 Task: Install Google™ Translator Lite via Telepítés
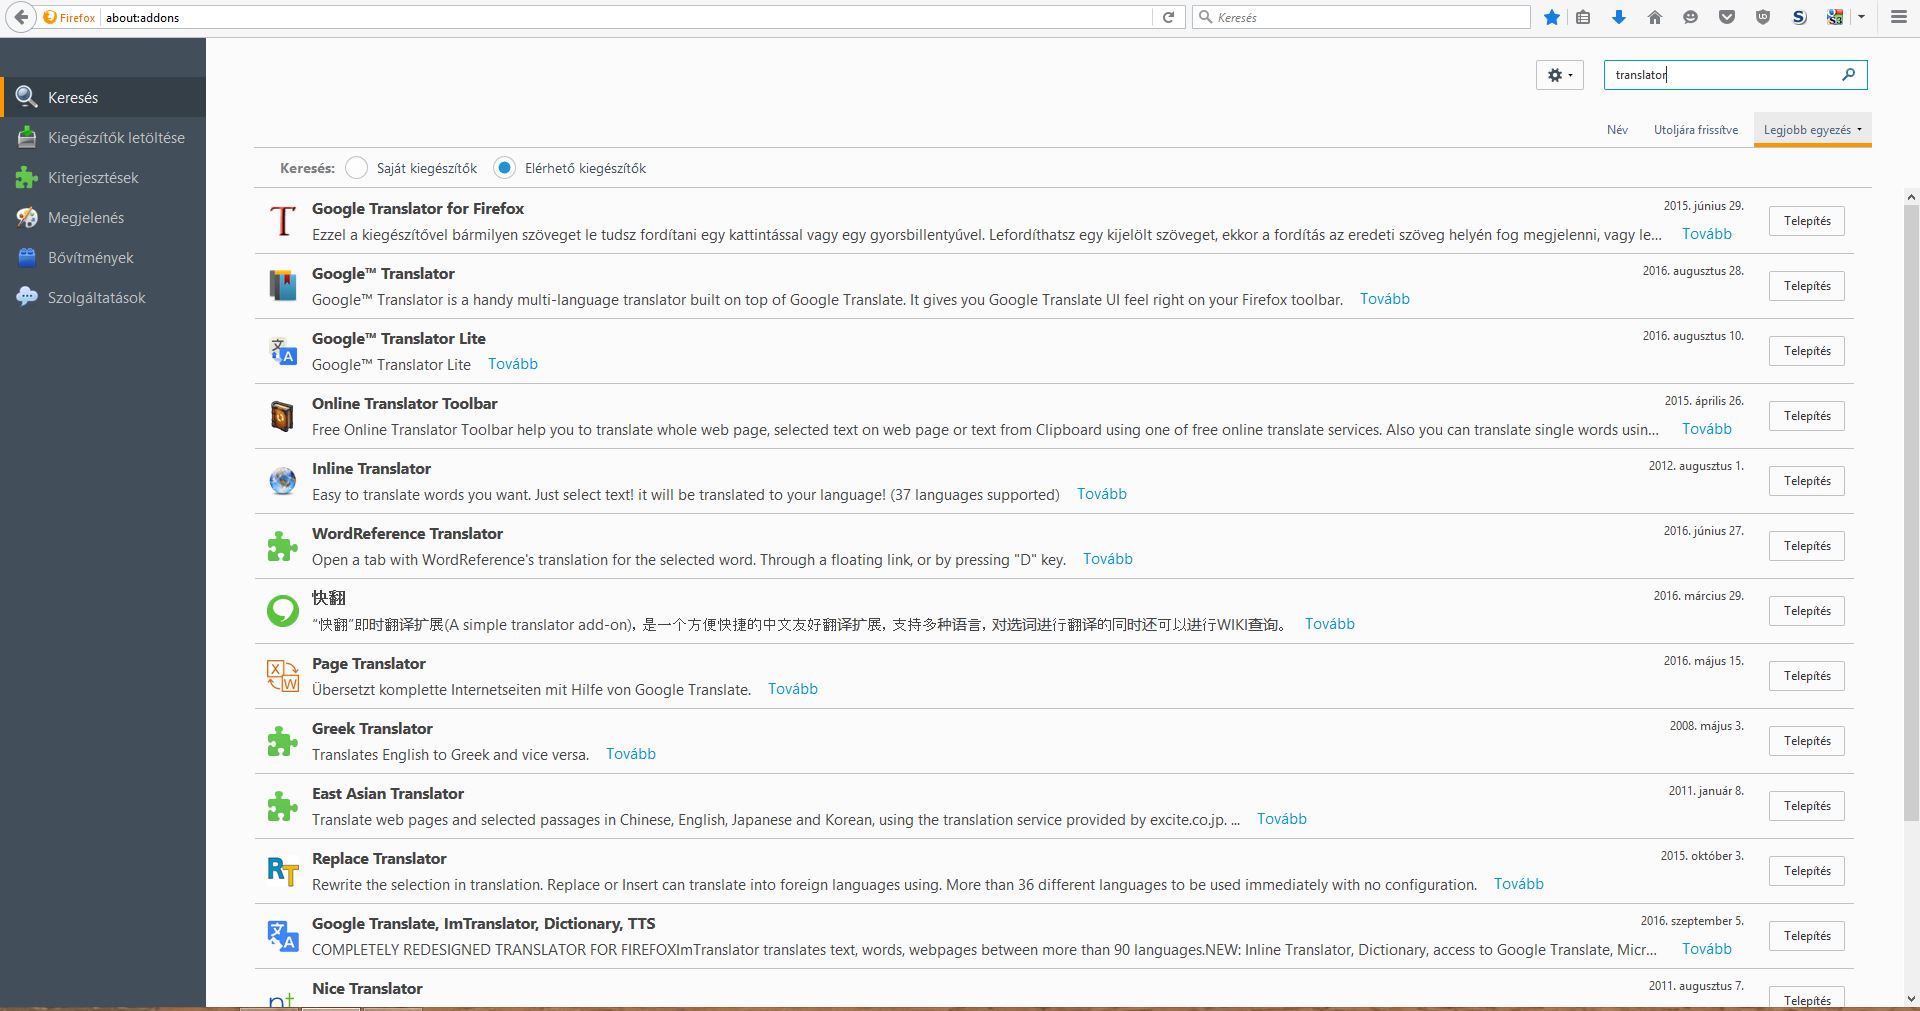1807,351
